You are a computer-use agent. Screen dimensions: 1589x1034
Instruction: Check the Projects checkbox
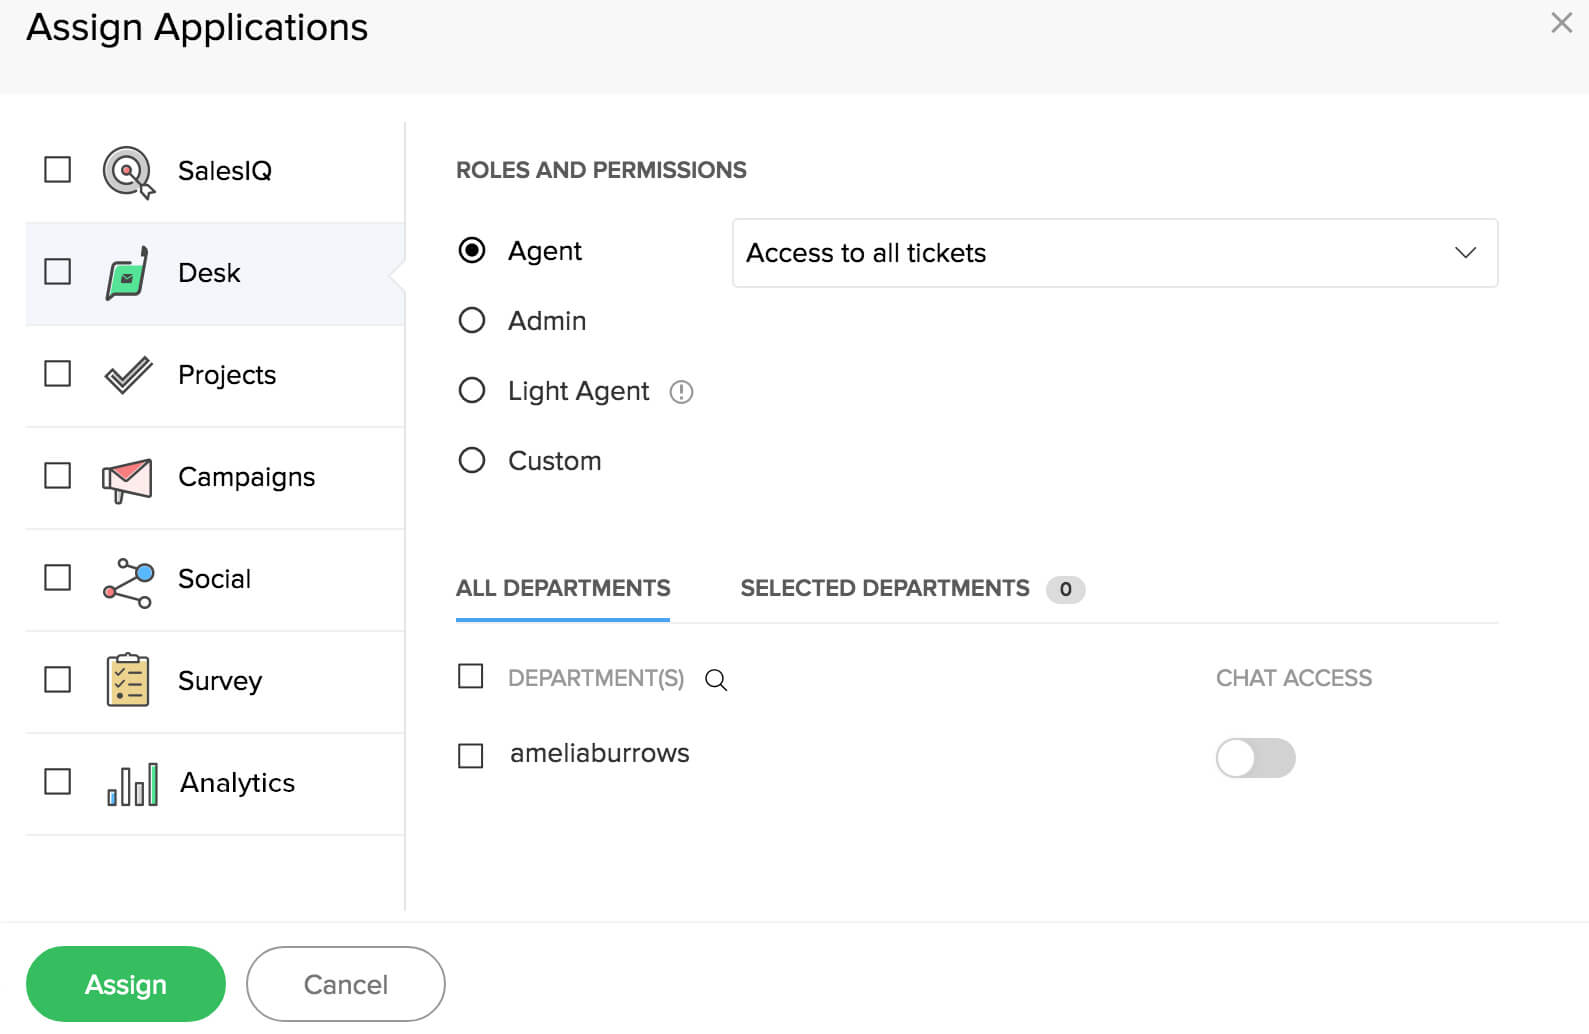[58, 374]
